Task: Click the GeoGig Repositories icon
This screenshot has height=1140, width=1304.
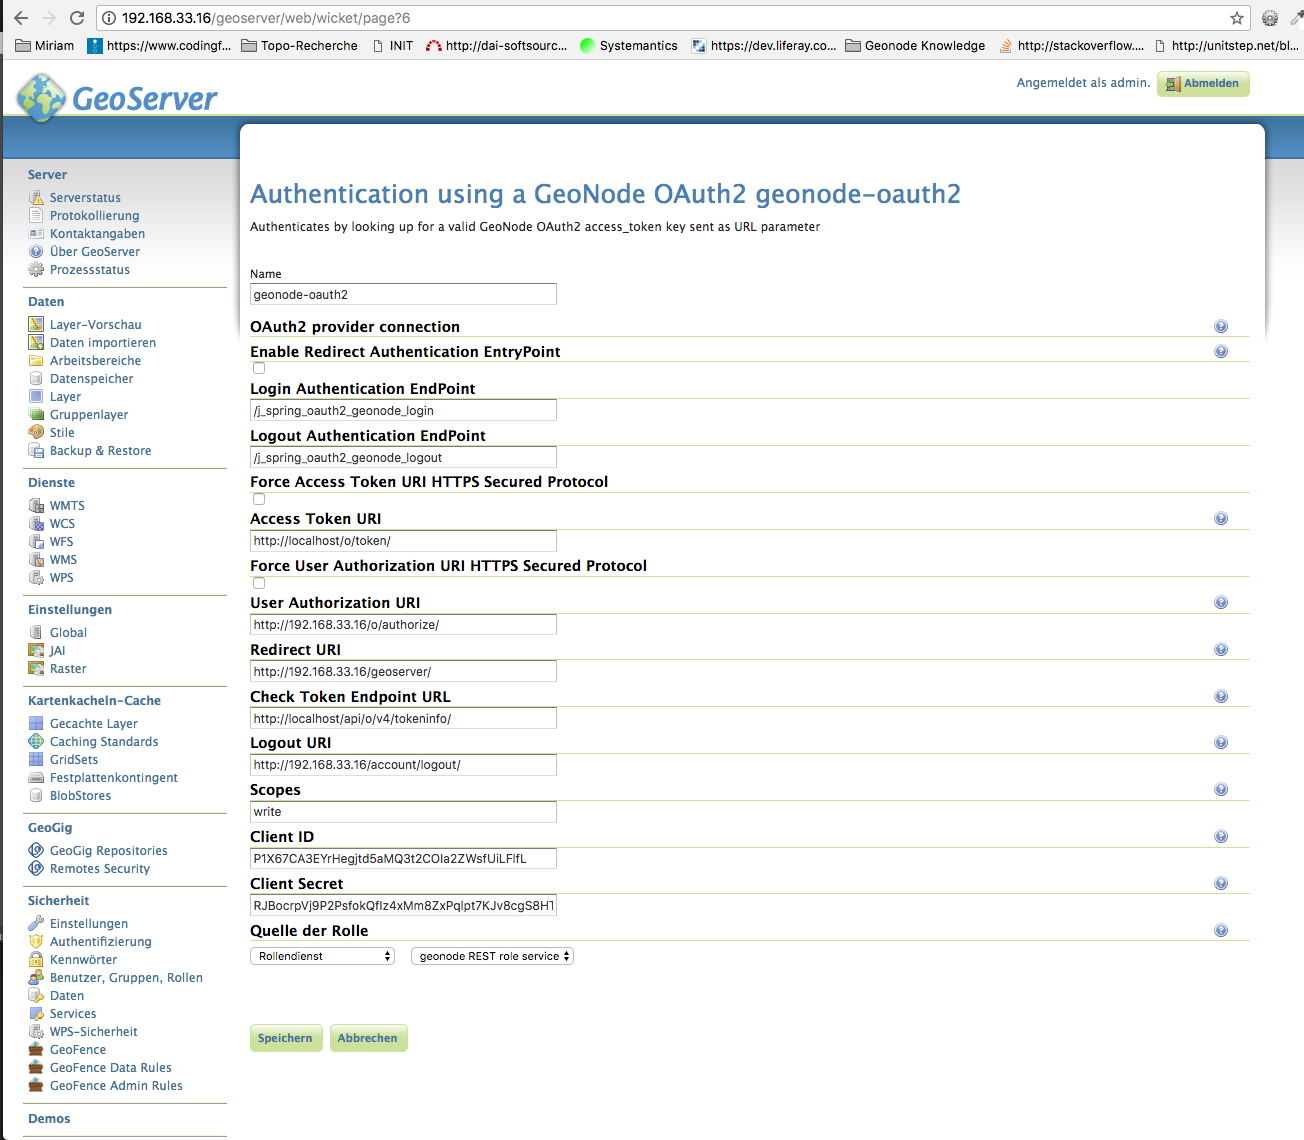Action: pos(36,851)
